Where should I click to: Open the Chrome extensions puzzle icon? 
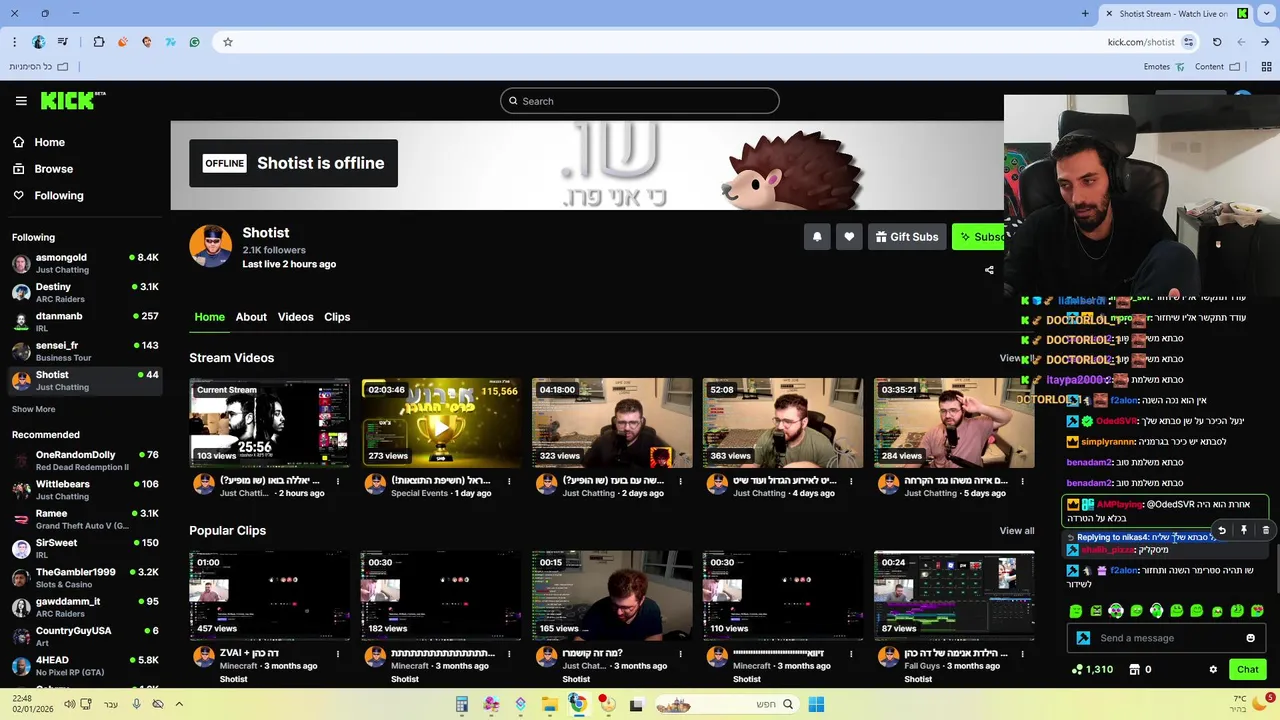(x=99, y=42)
